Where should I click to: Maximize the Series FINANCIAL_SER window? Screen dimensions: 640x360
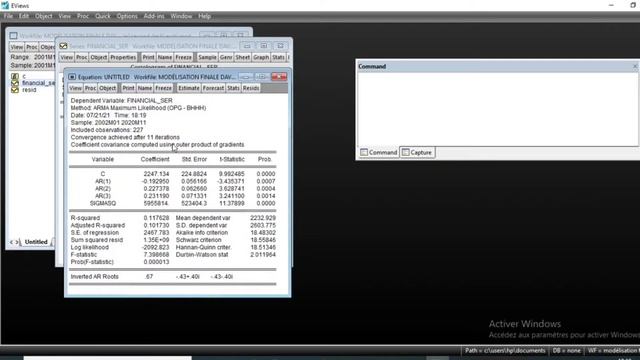tap(264, 46)
